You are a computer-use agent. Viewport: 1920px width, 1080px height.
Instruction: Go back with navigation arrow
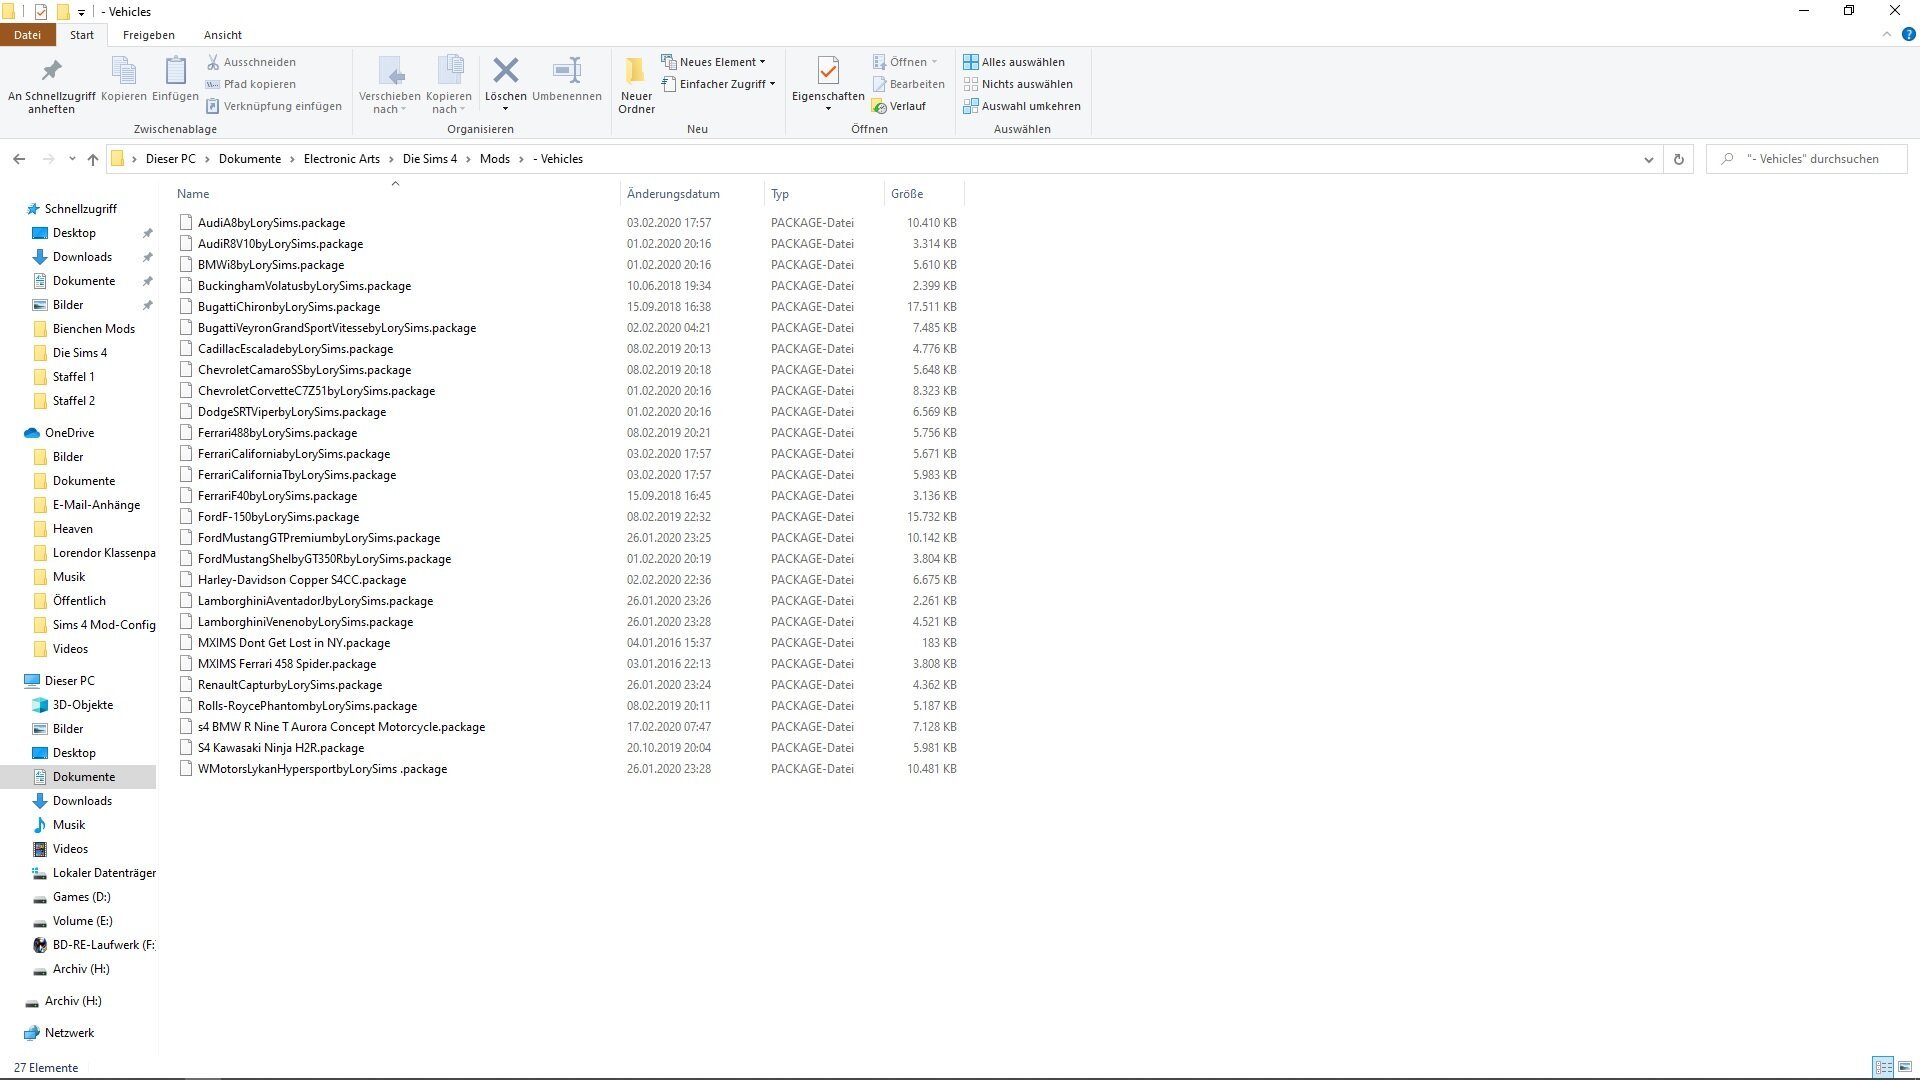(x=19, y=159)
